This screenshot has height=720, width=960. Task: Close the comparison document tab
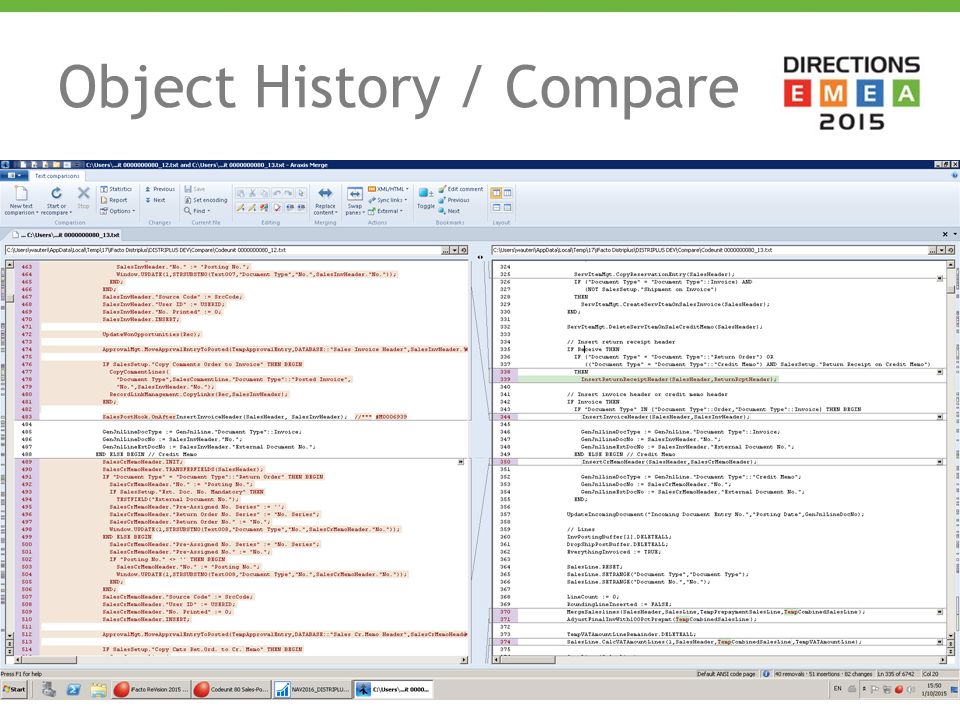point(945,234)
